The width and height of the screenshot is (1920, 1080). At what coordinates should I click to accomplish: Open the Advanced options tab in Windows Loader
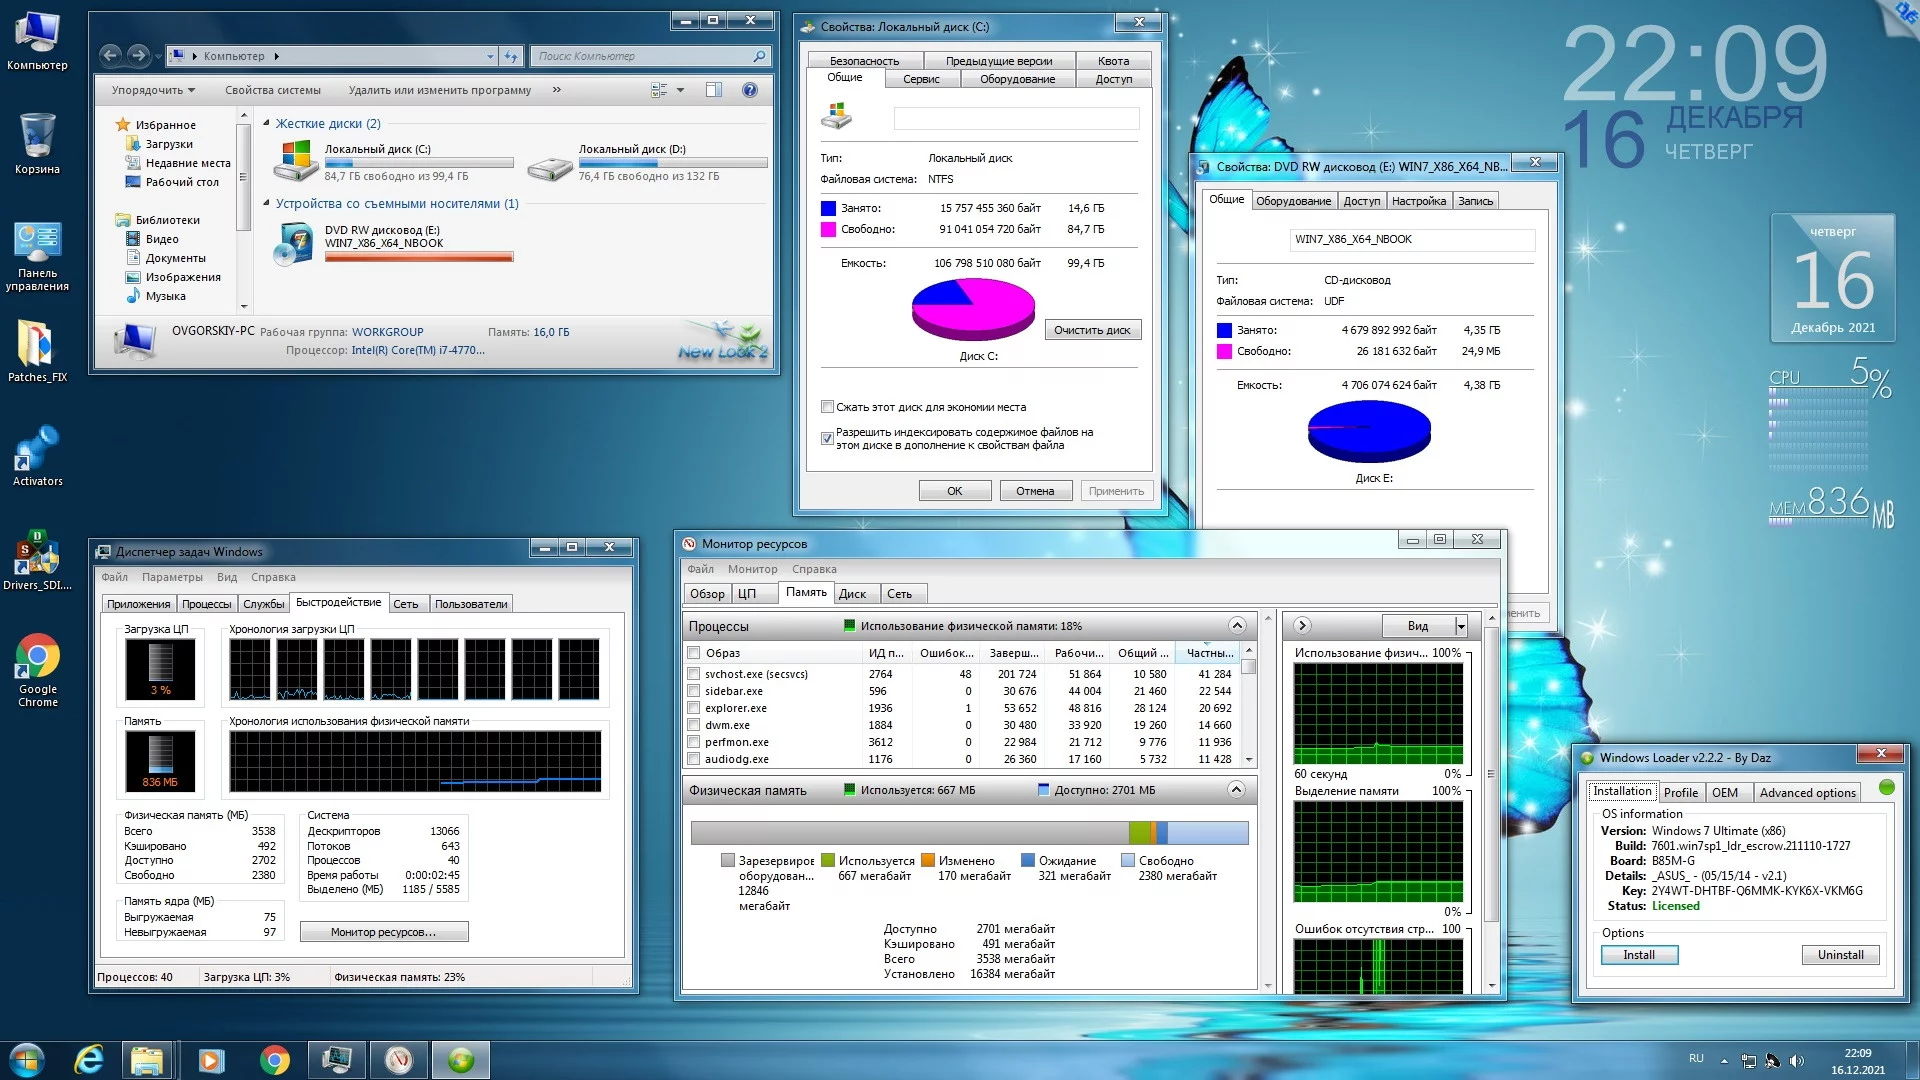pyautogui.click(x=1806, y=792)
